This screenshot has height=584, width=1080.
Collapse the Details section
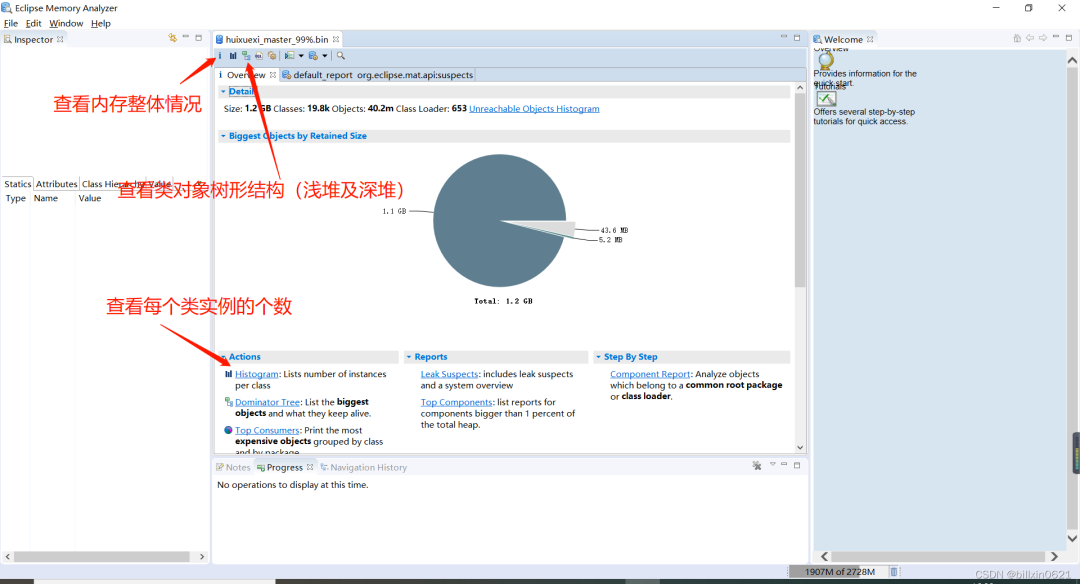pos(223,91)
